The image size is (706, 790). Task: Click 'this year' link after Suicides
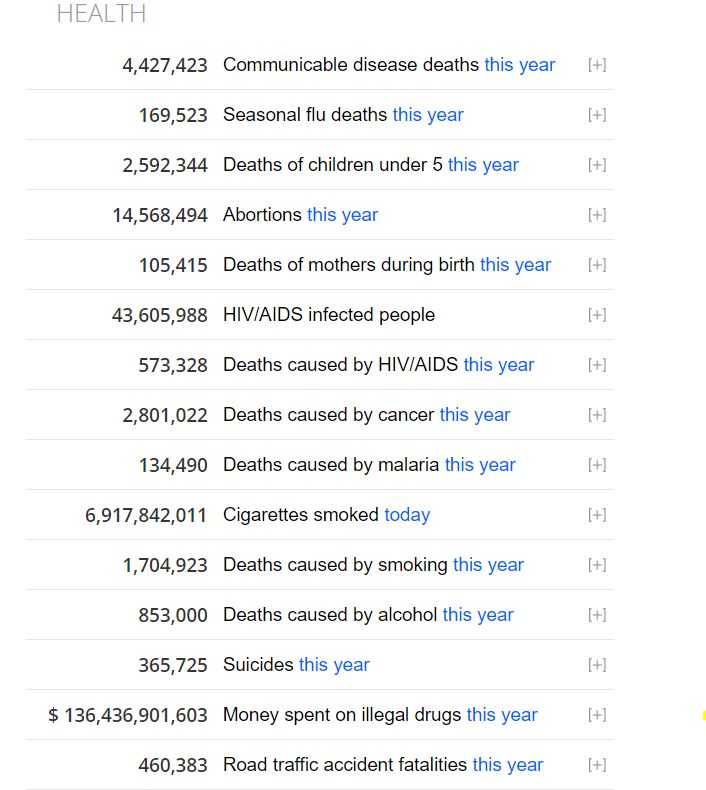334,665
